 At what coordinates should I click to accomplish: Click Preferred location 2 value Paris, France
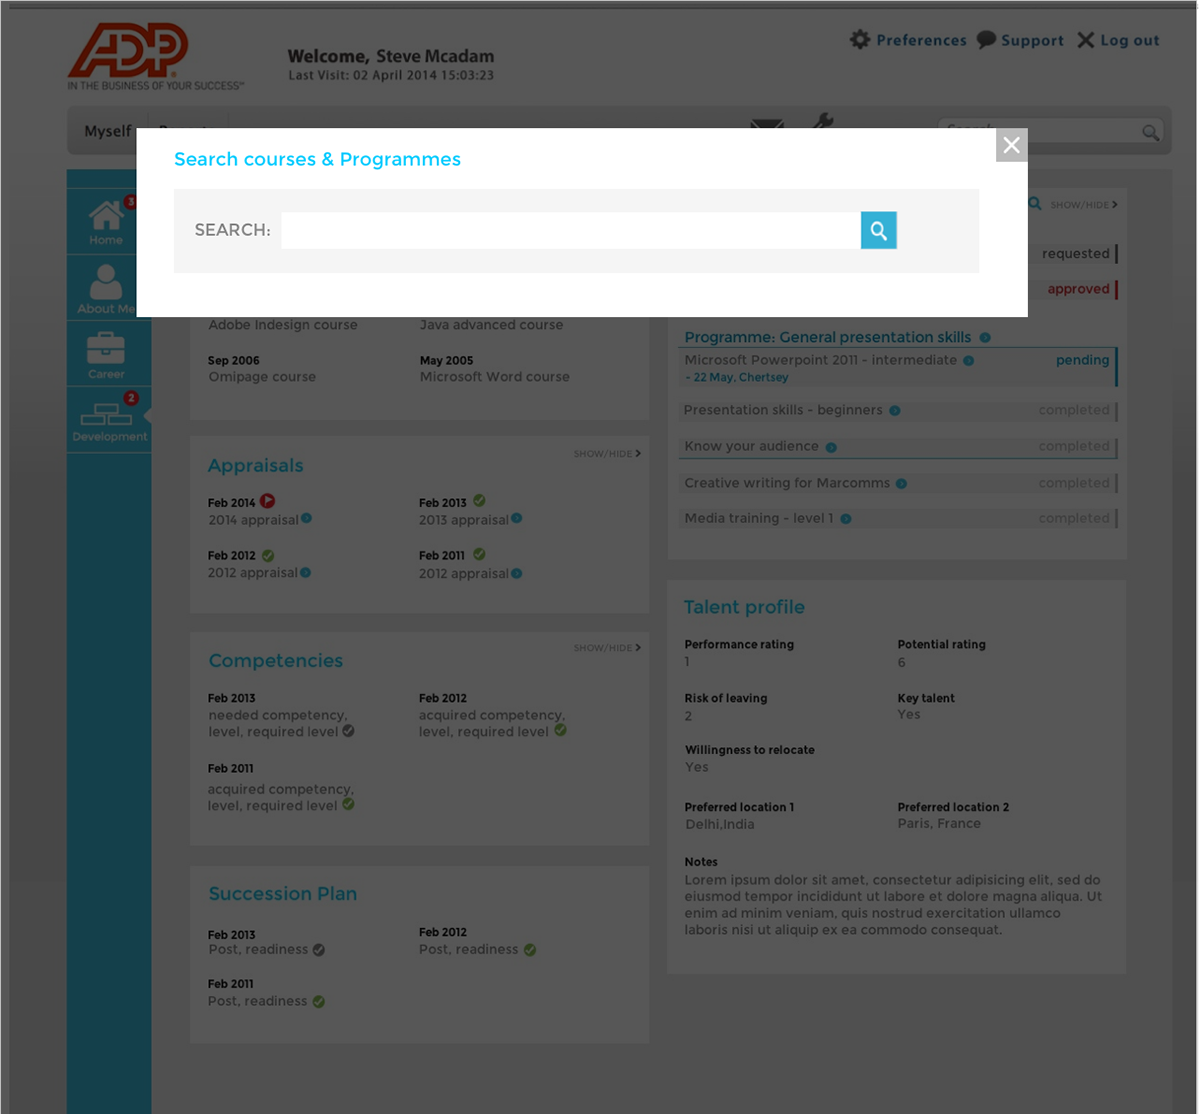coord(939,824)
